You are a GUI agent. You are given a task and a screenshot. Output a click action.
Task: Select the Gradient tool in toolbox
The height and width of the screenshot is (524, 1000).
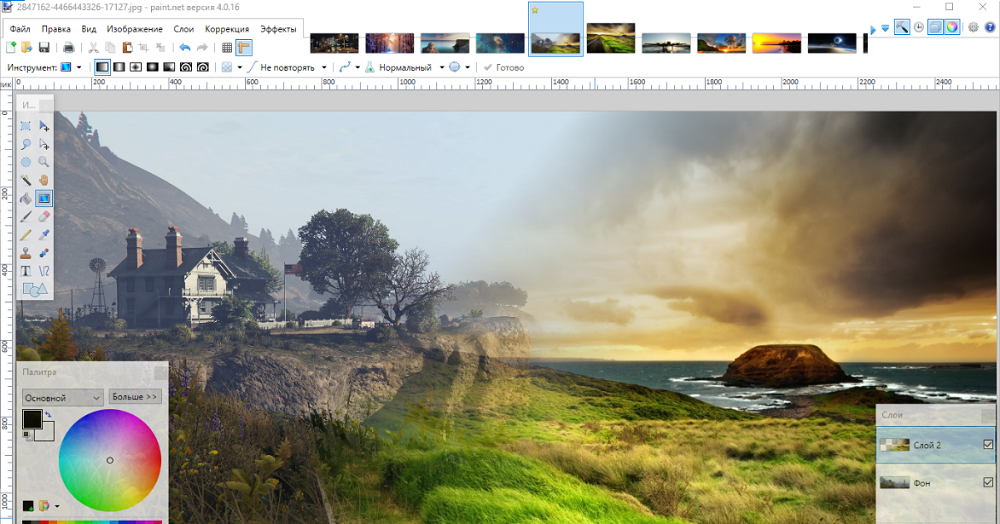43,198
